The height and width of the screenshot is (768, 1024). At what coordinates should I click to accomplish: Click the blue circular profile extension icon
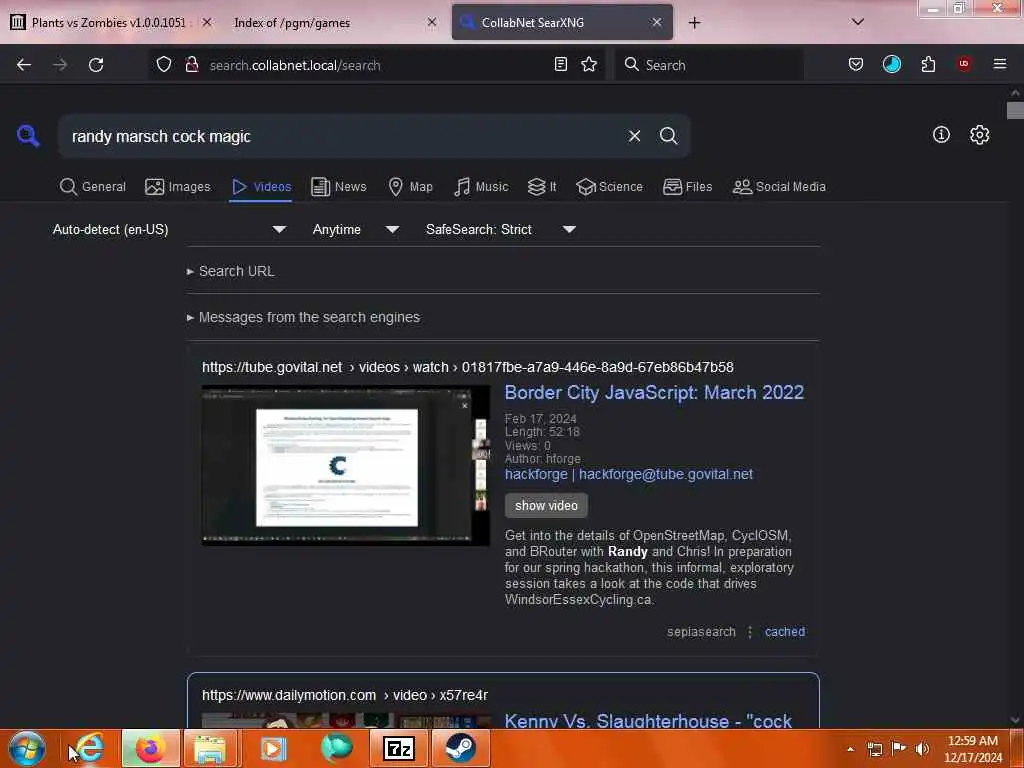click(x=891, y=64)
